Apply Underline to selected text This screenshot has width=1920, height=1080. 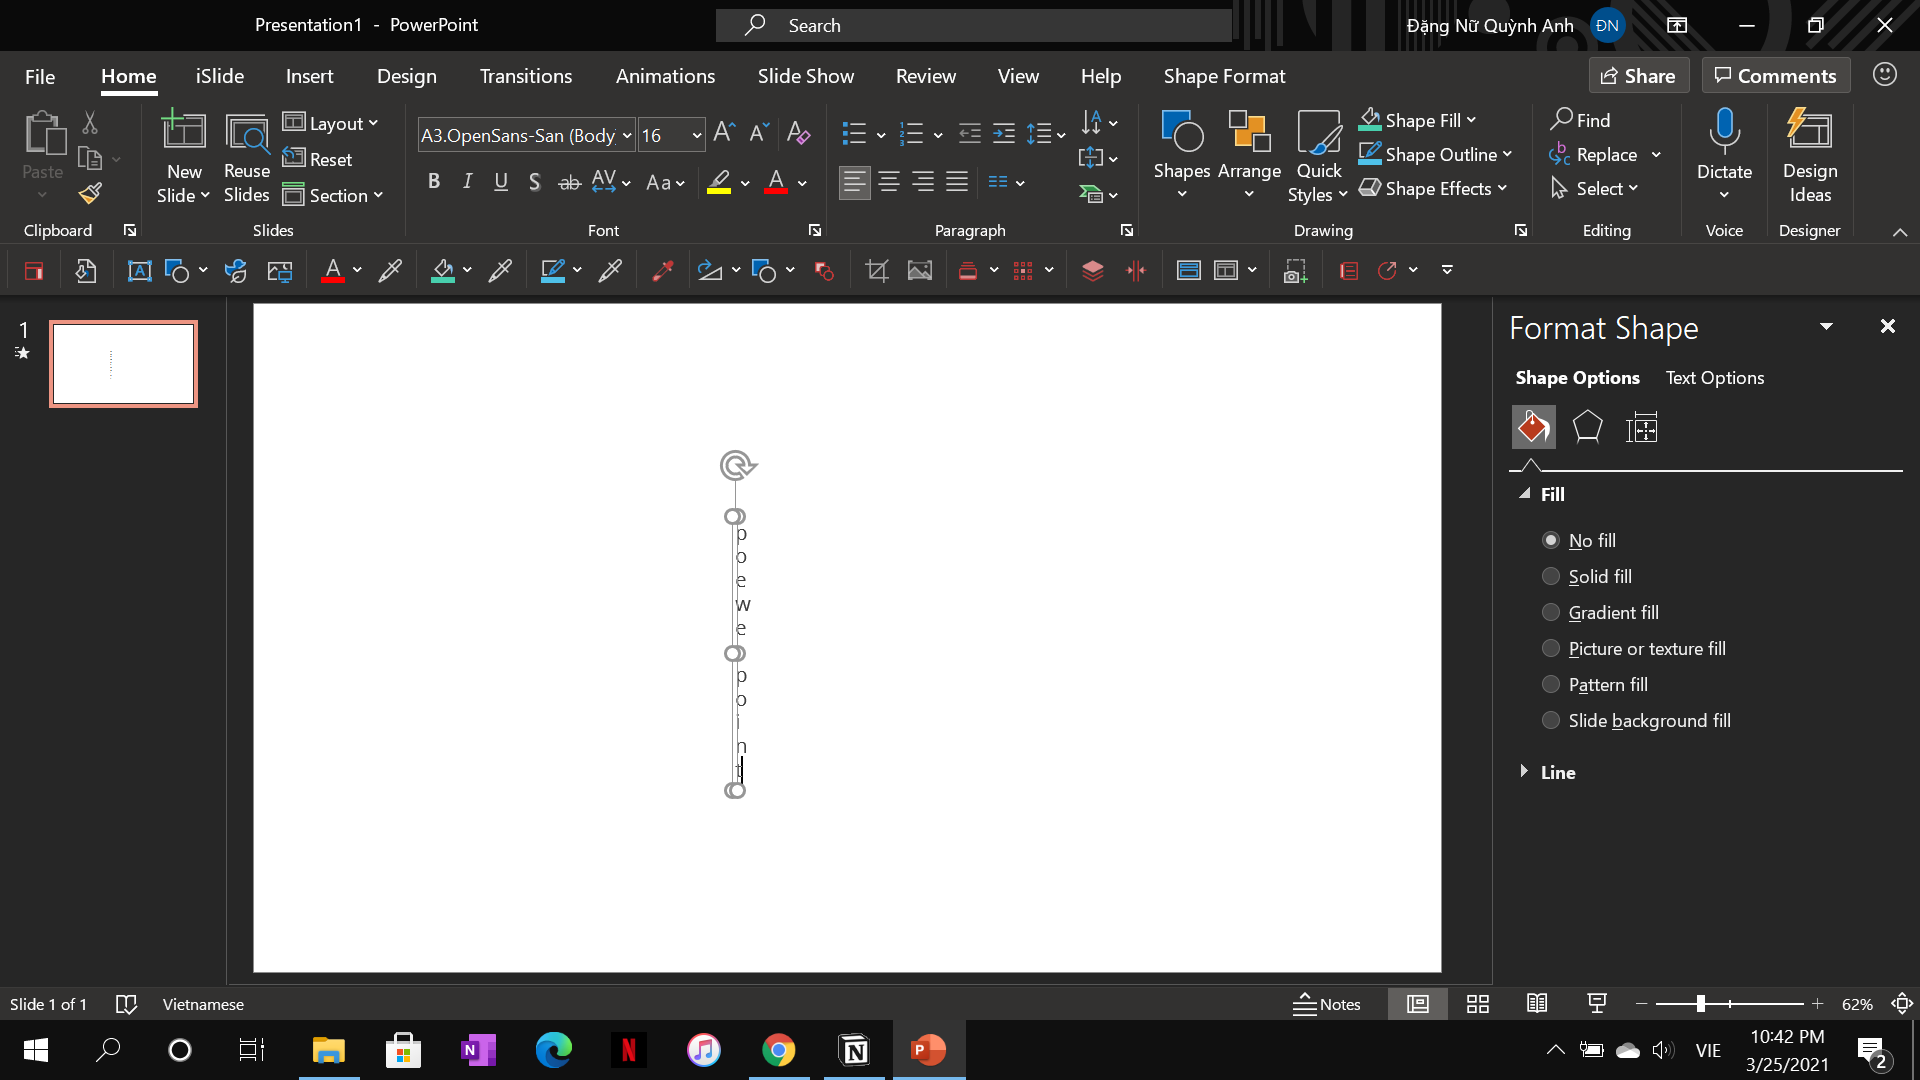501,182
